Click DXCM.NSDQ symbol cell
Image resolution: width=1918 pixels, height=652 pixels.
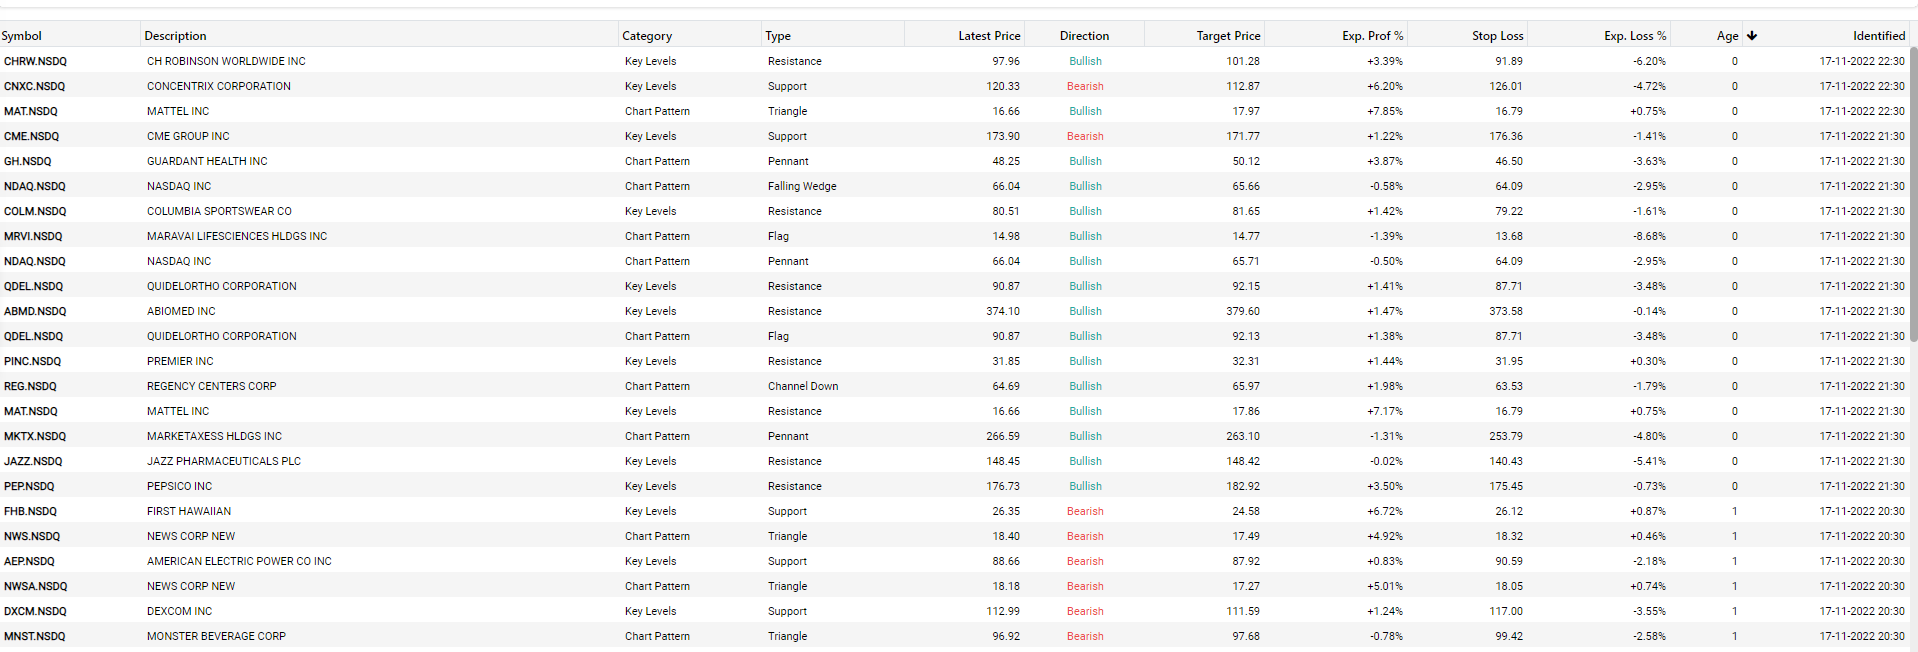click(x=35, y=611)
